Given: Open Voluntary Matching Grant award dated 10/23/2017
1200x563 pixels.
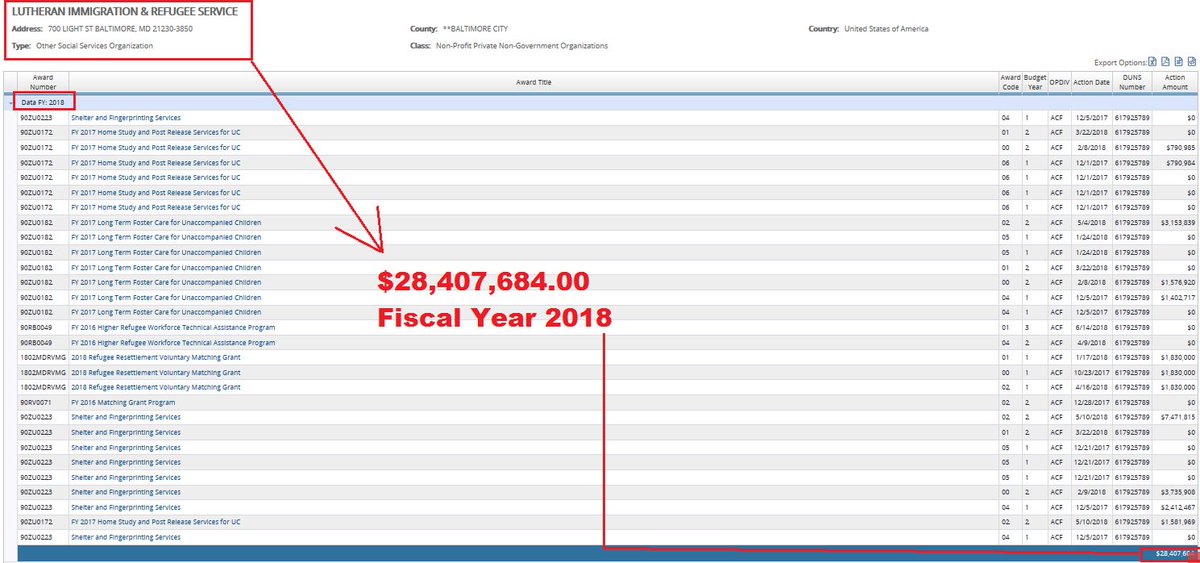Looking at the screenshot, I should [156, 373].
